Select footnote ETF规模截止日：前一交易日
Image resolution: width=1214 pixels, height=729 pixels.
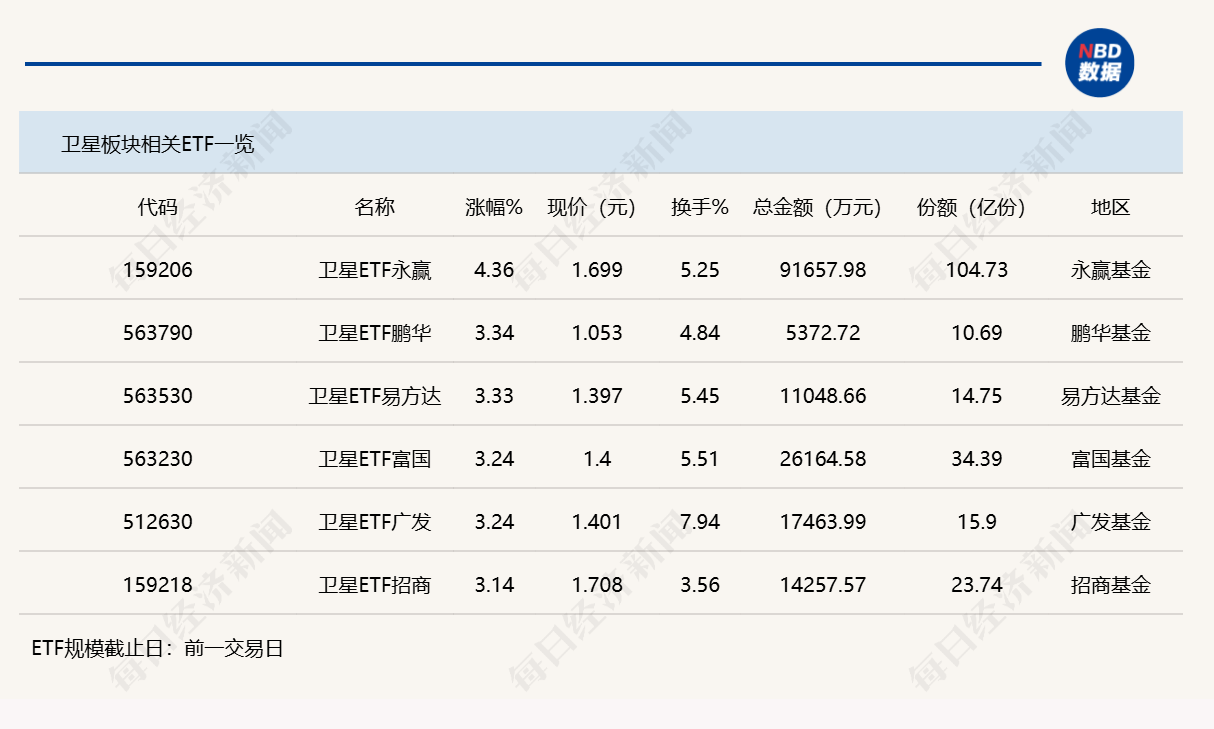[x=158, y=648]
